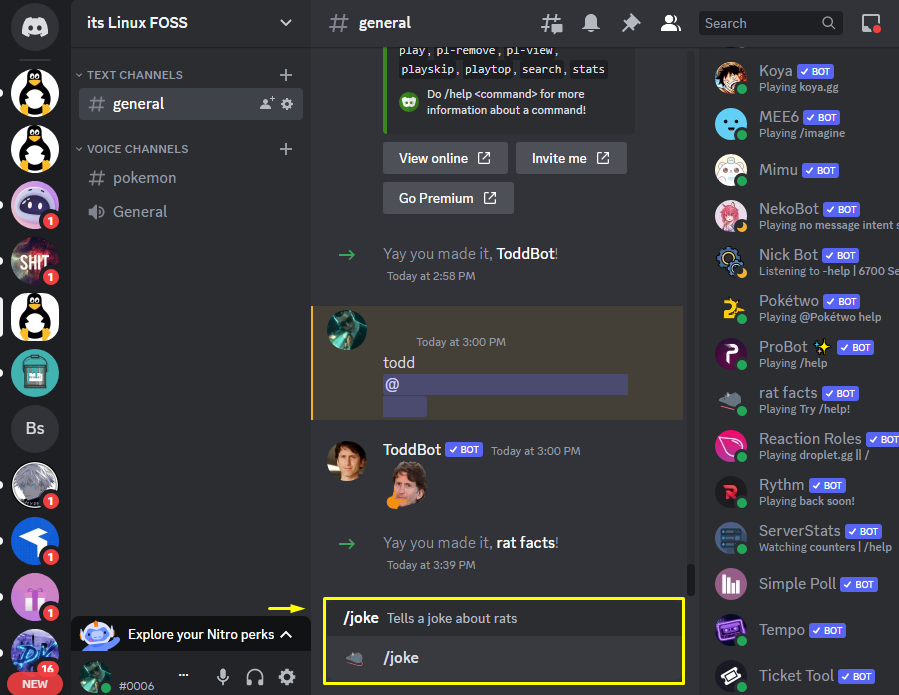Image resolution: width=899 pixels, height=695 pixels.
Task: Open the white-haired anime avatar server
Action: pos(35,485)
